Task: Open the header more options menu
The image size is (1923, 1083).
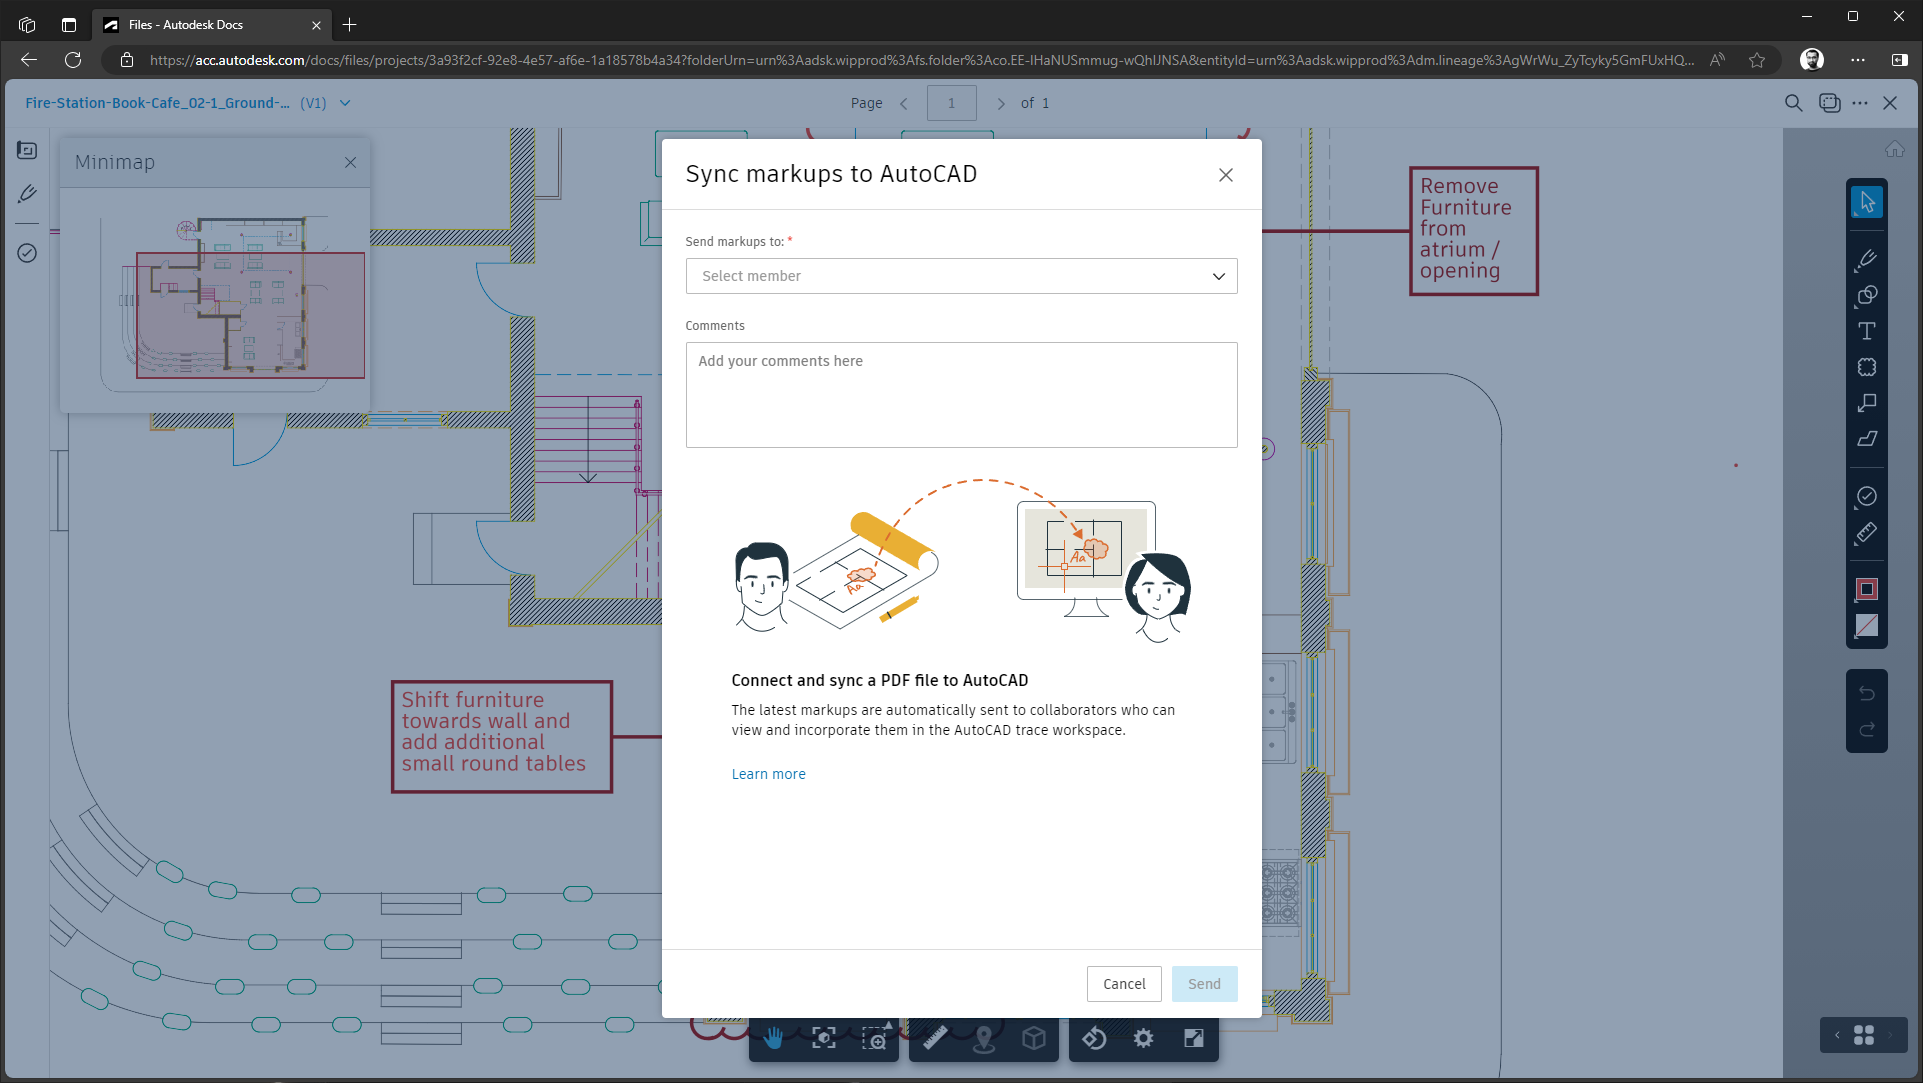Action: coord(1859,103)
